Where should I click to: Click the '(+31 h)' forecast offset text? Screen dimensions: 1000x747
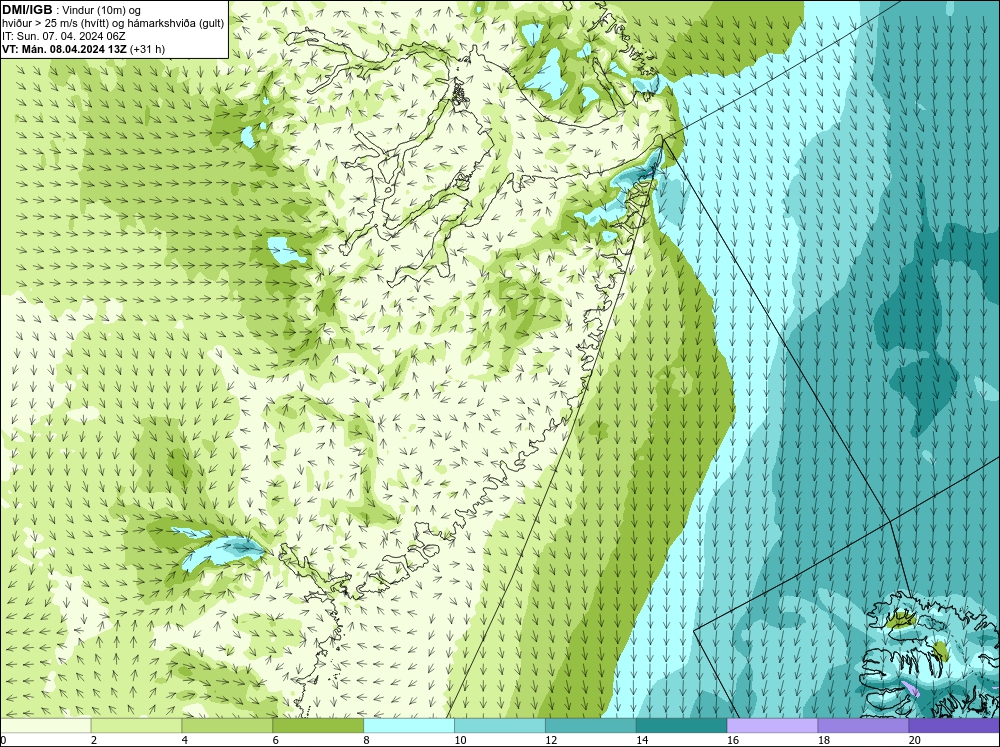147,49
